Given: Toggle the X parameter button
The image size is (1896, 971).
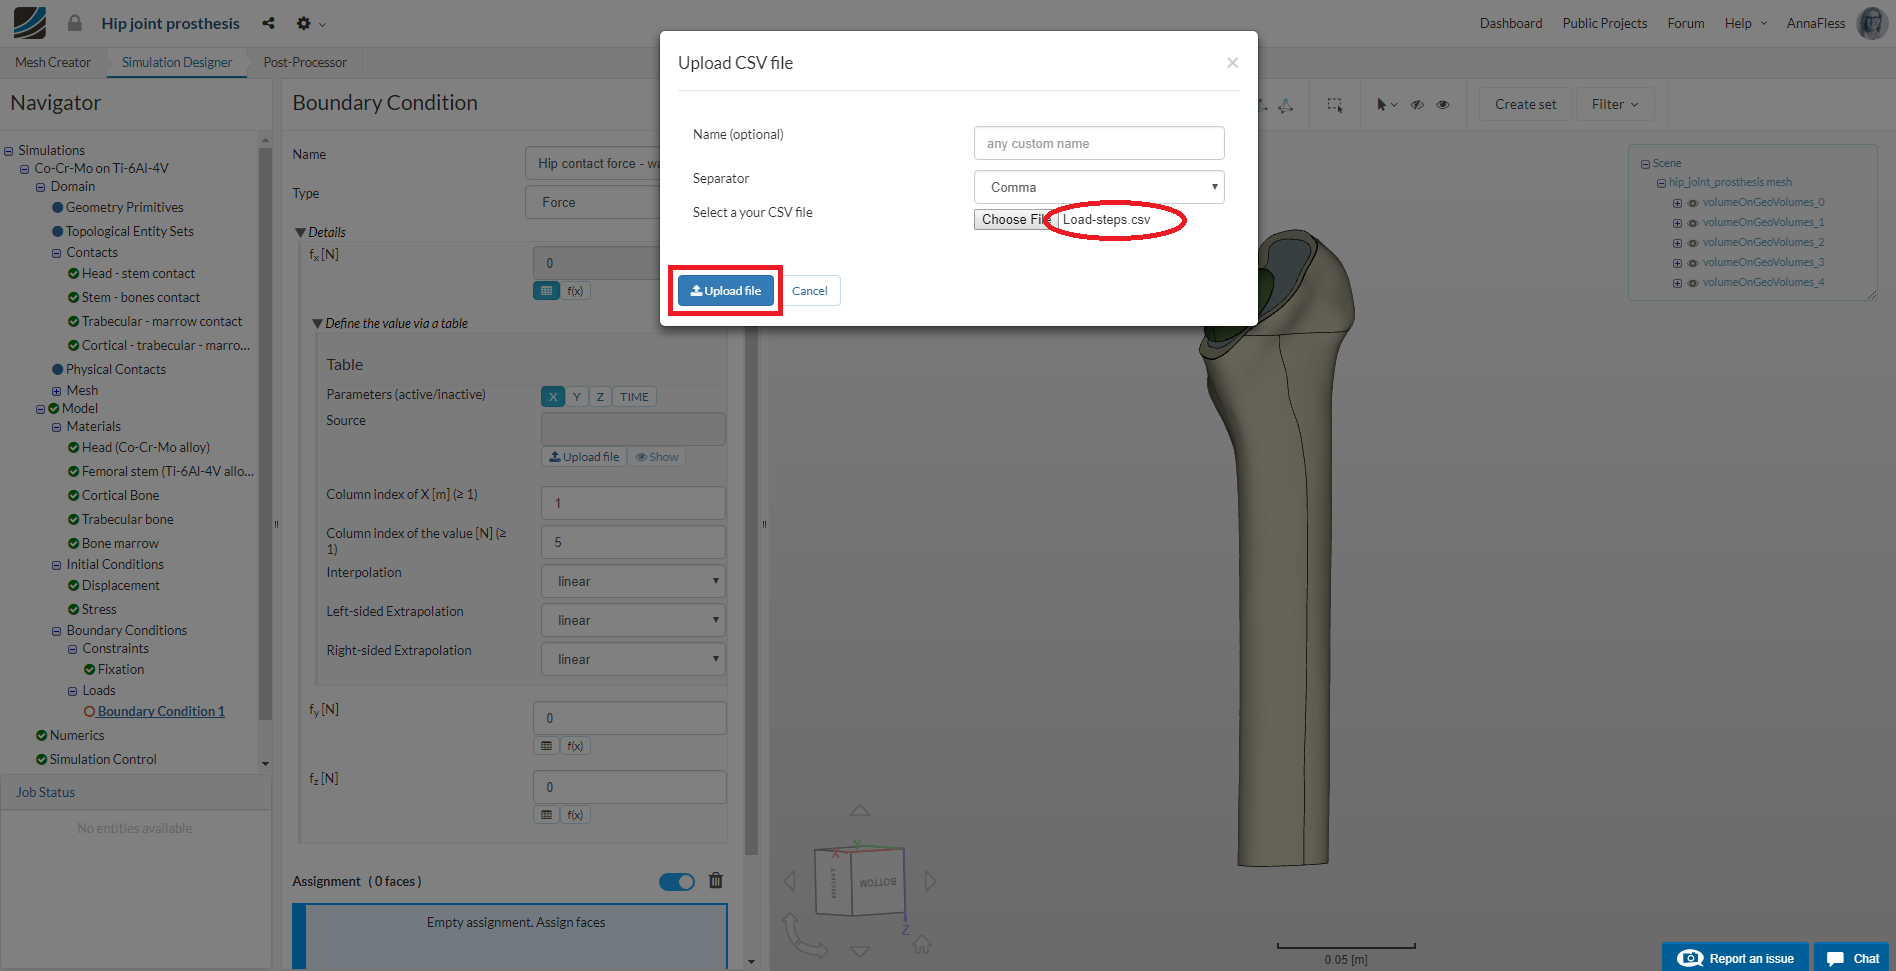Looking at the screenshot, I should (553, 397).
